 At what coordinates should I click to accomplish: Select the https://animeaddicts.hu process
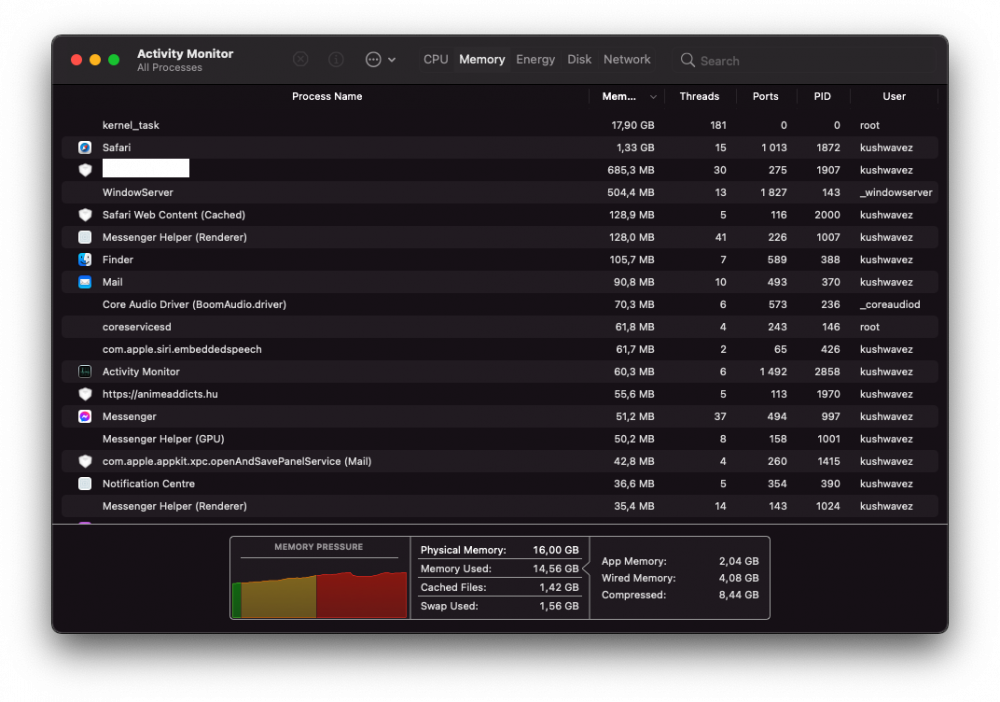point(160,394)
